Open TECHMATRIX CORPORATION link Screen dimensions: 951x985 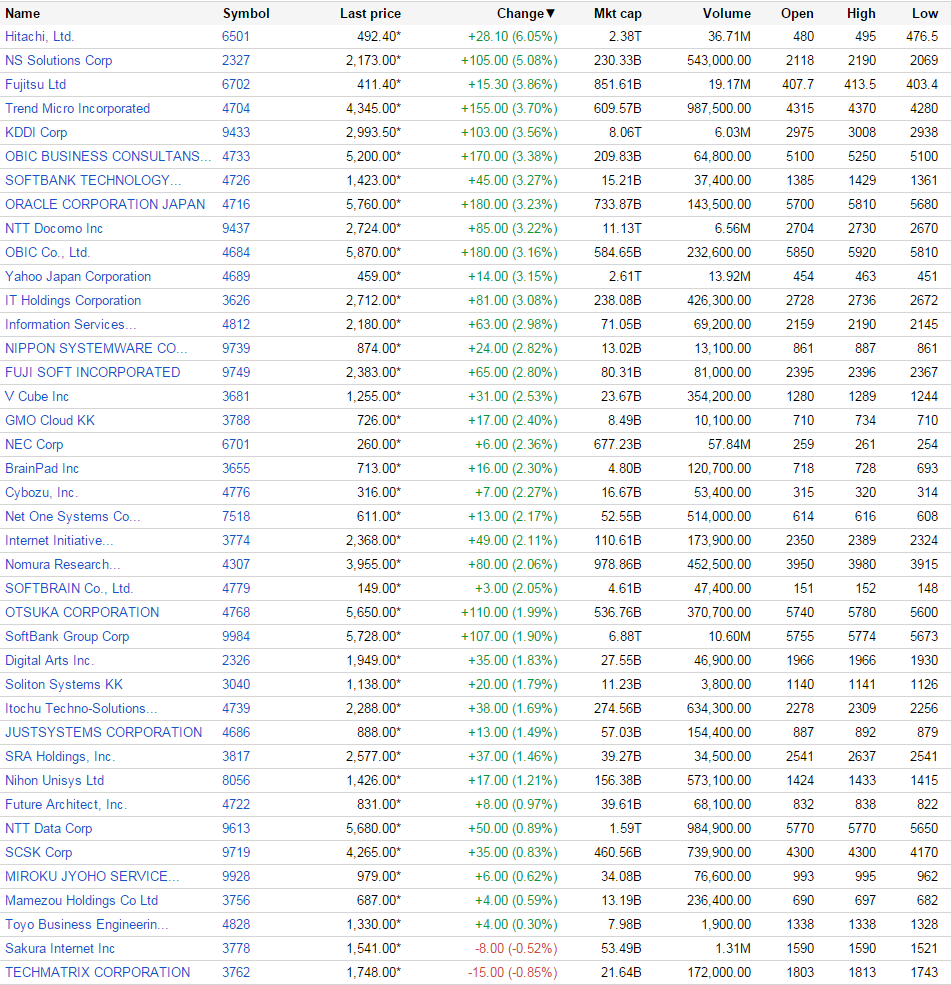(97, 972)
